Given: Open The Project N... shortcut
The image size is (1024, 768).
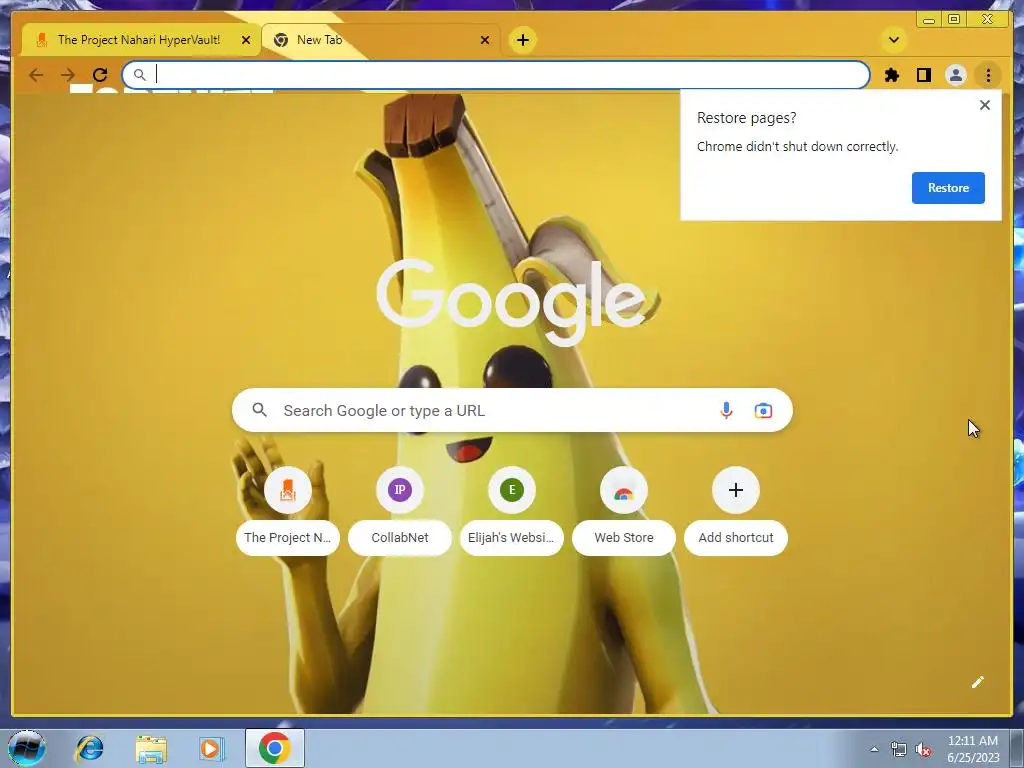Looking at the screenshot, I should pos(288,511).
